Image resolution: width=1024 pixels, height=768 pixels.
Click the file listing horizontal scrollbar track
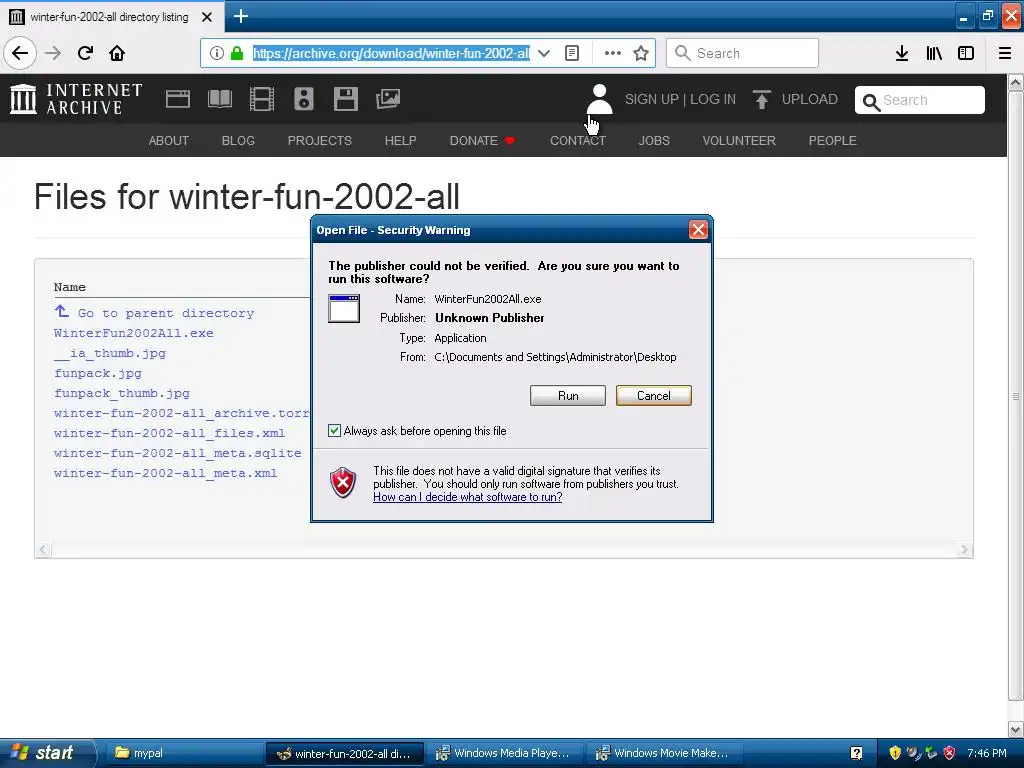[504, 550]
